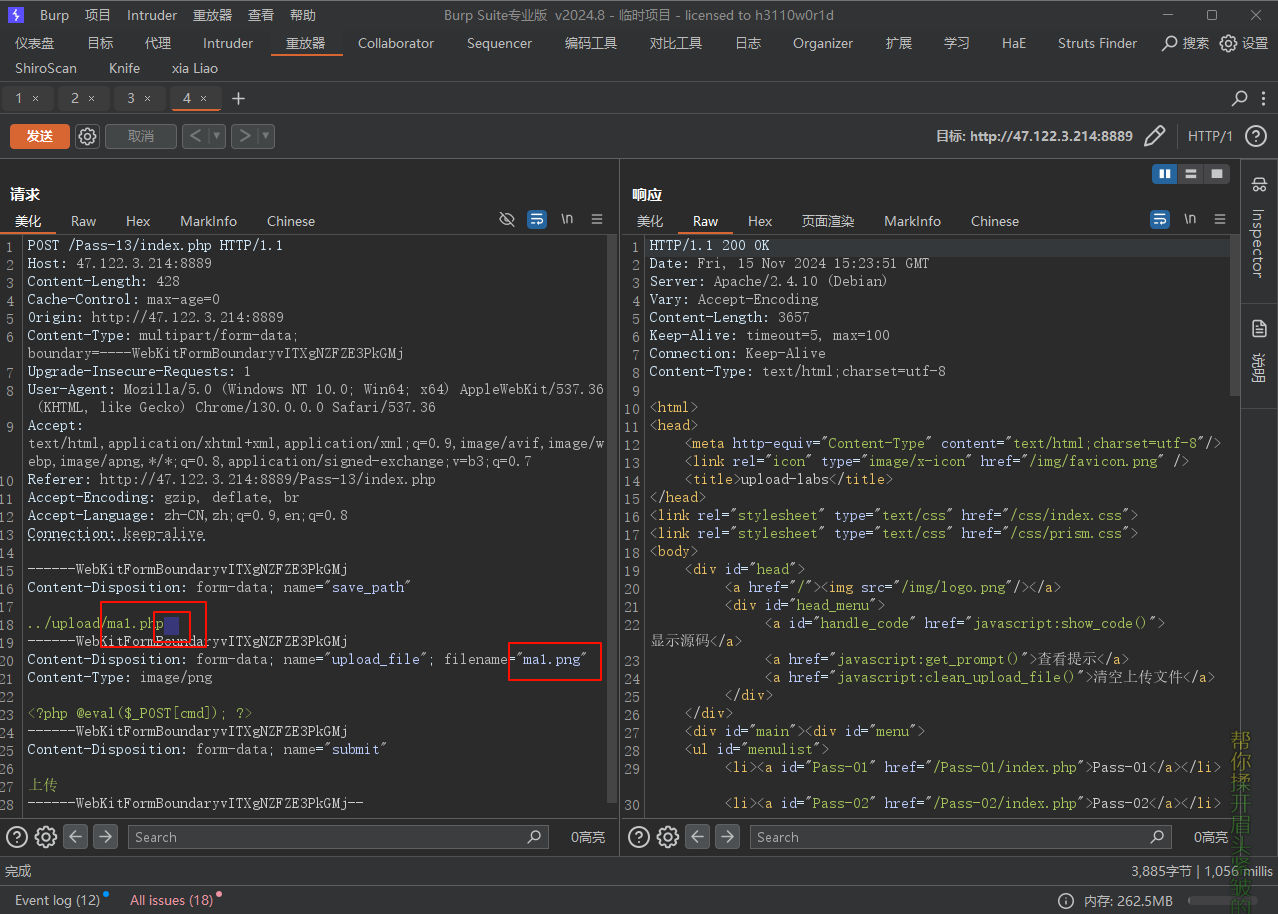The height and width of the screenshot is (914, 1278).
Task: Jump to next match in request search
Action: tap(106, 837)
